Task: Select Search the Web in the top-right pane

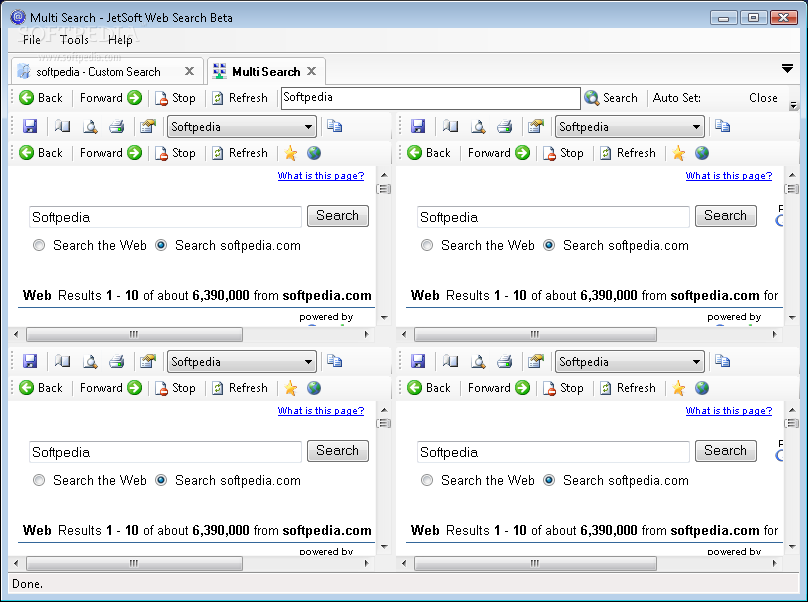Action: [x=427, y=245]
